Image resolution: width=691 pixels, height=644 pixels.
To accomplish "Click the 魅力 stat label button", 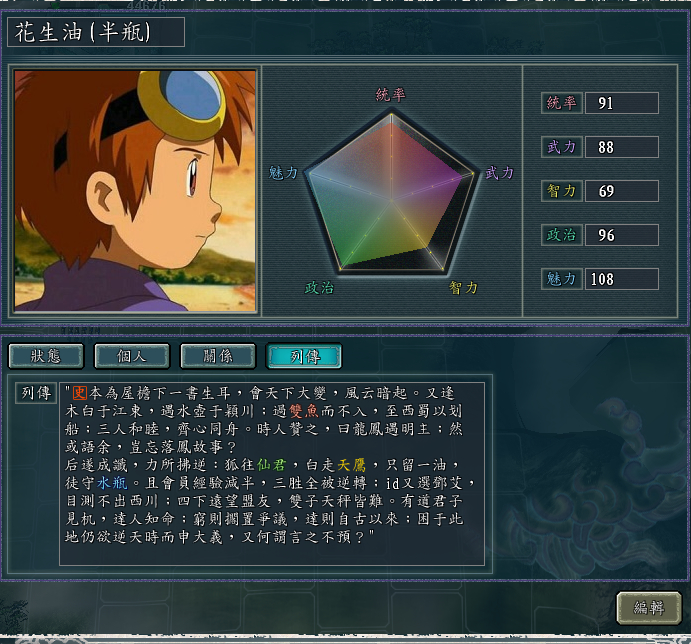I will pyautogui.click(x=561, y=279).
